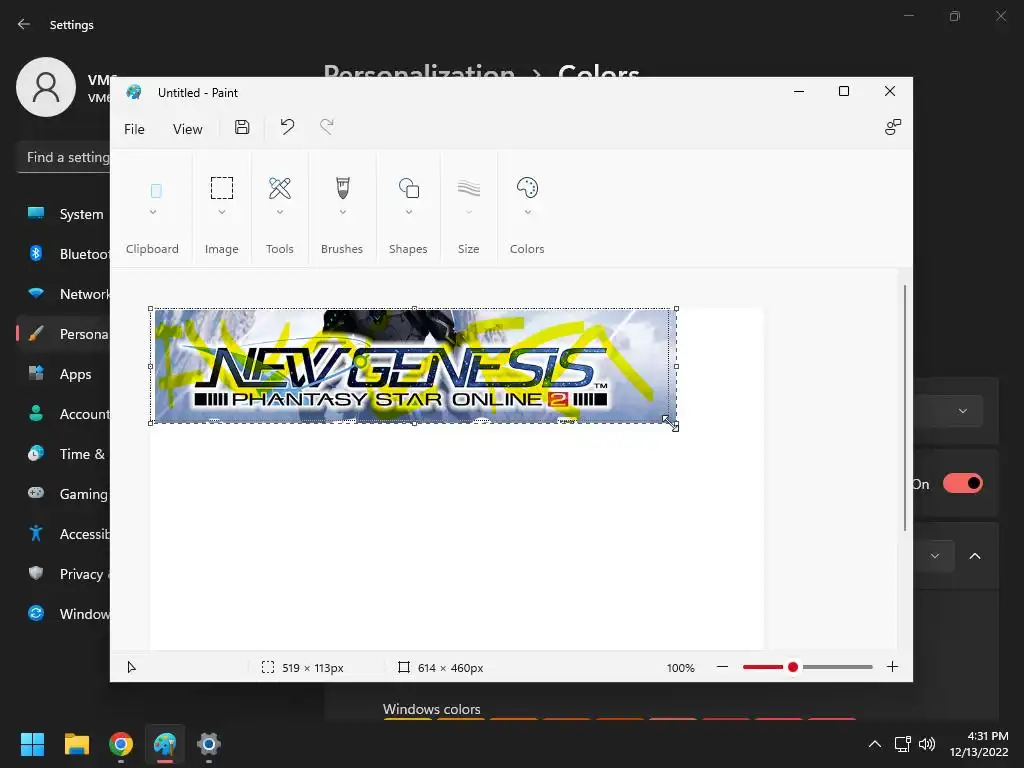This screenshot has width=1024, height=768.
Task: Click the Windows colors heading in Settings
Action: tap(431, 709)
